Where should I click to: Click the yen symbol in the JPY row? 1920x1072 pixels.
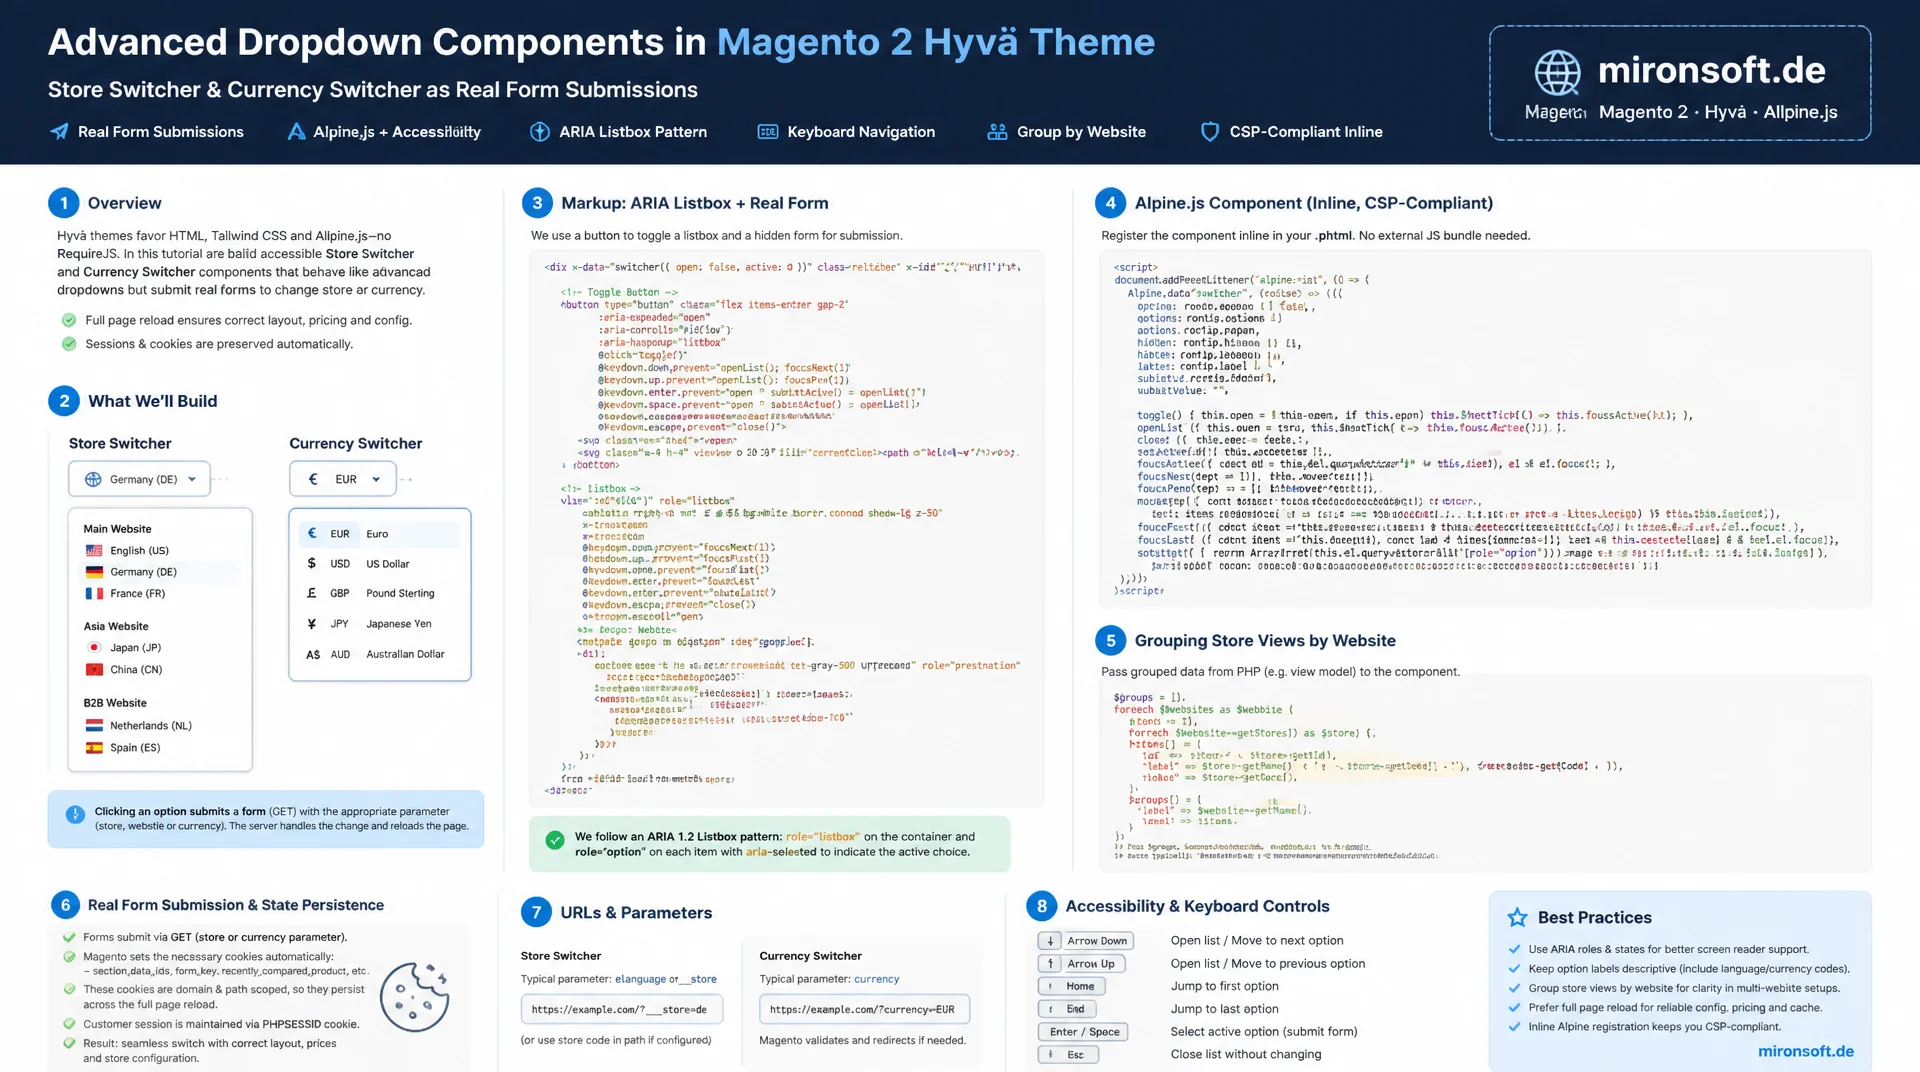tap(312, 624)
